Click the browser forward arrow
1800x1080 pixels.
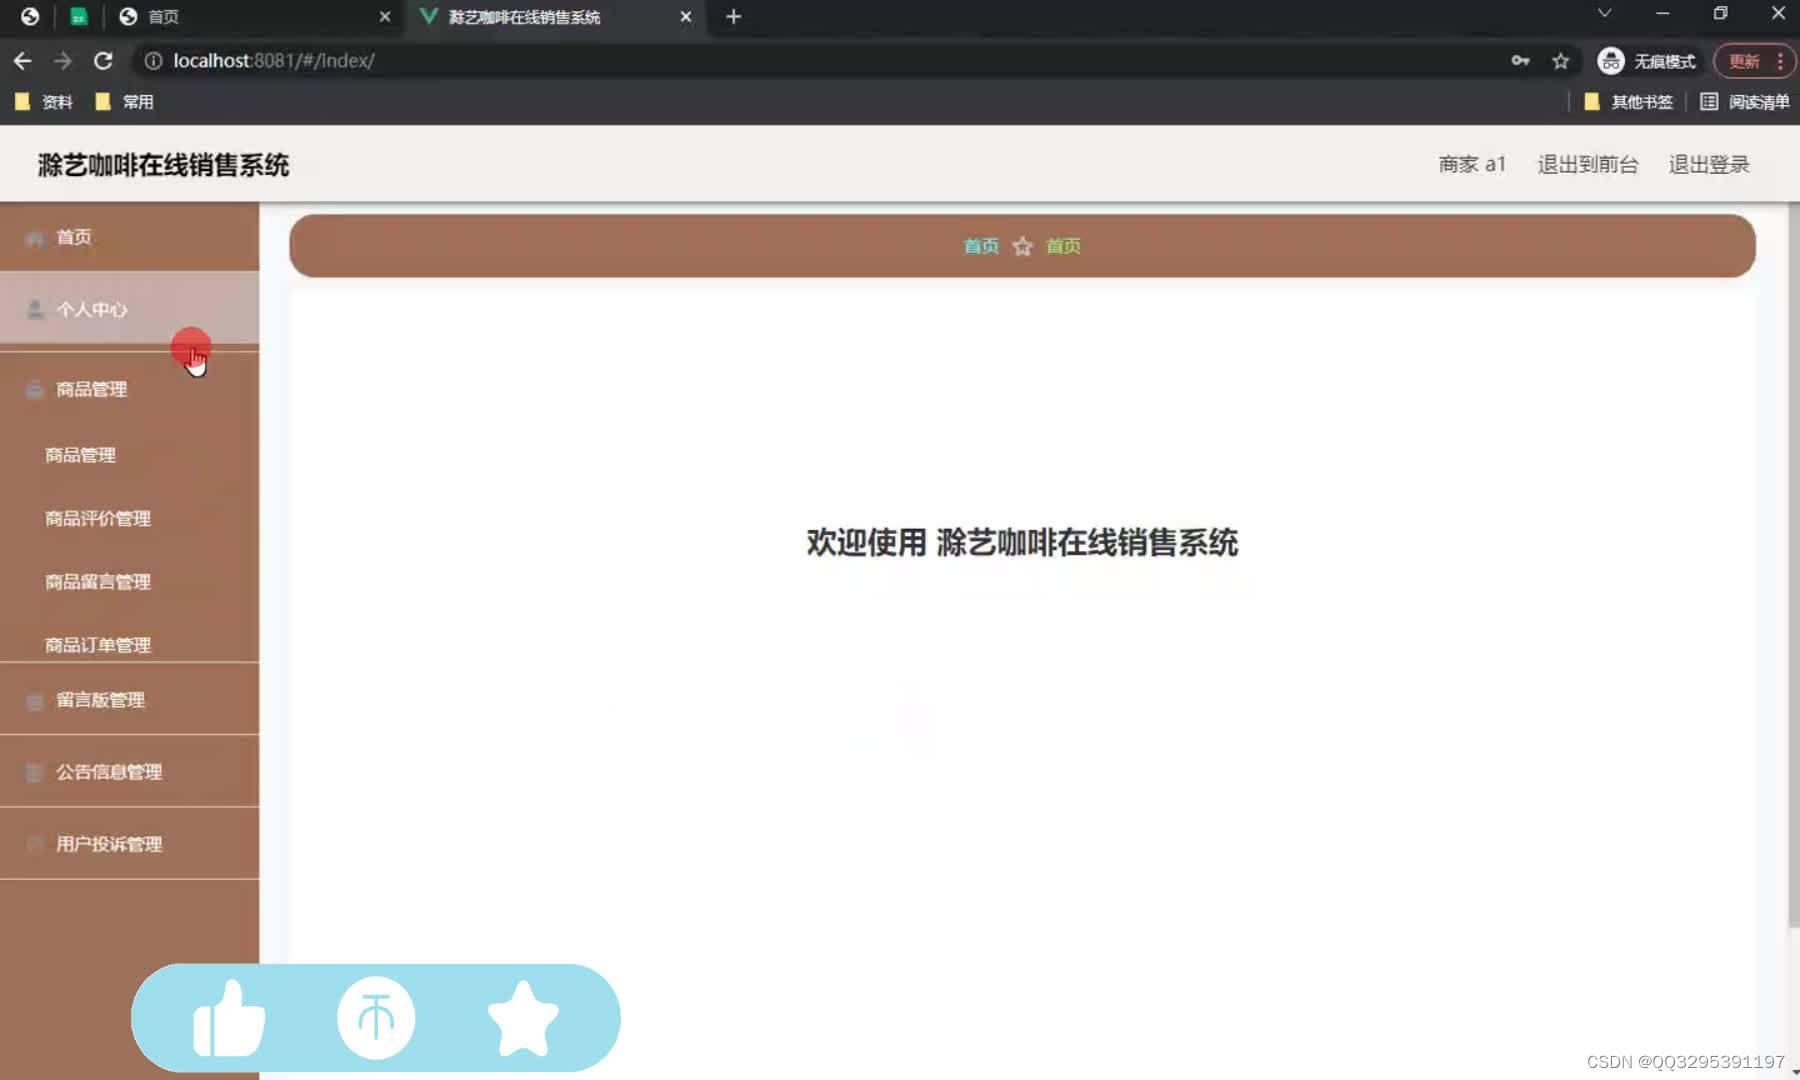63,61
